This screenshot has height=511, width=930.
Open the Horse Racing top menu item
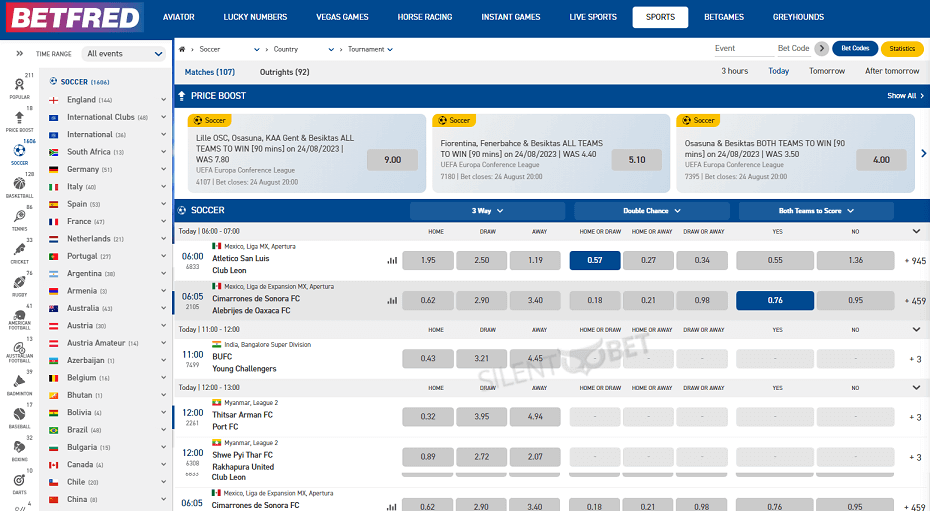(x=425, y=17)
